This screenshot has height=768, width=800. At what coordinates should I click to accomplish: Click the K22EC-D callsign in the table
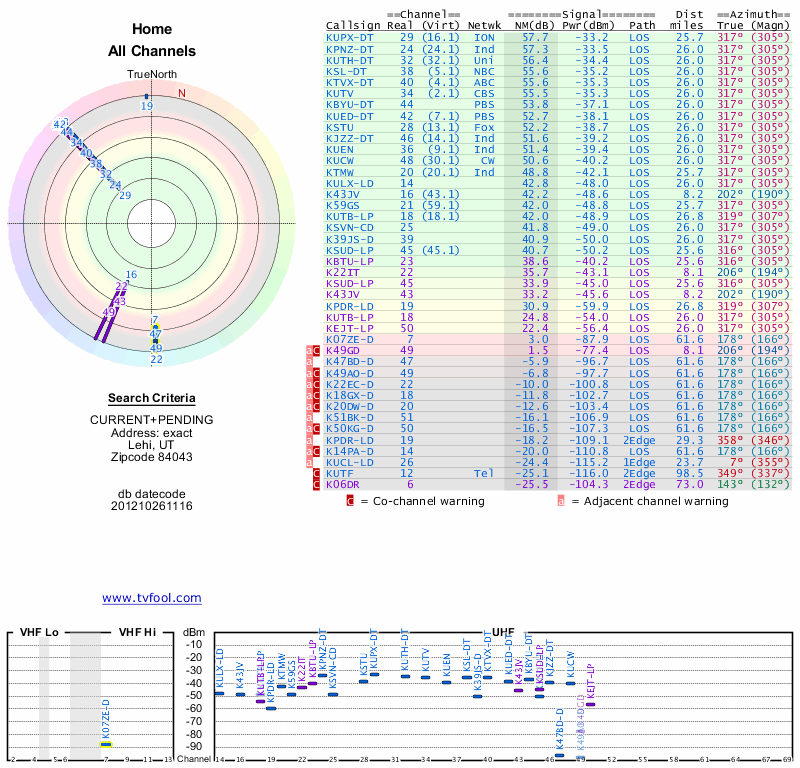tap(349, 384)
